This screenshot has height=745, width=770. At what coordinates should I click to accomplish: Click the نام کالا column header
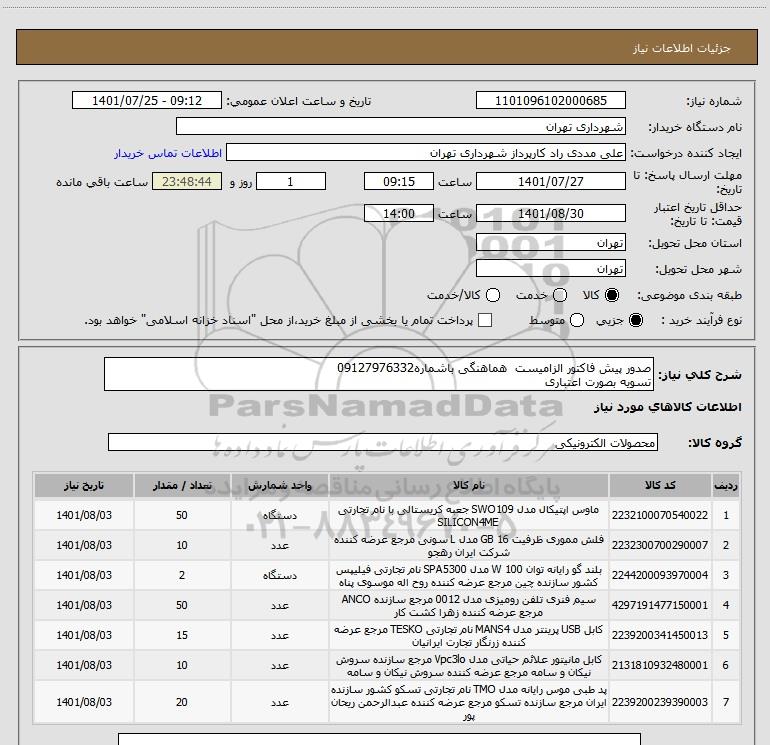468,485
